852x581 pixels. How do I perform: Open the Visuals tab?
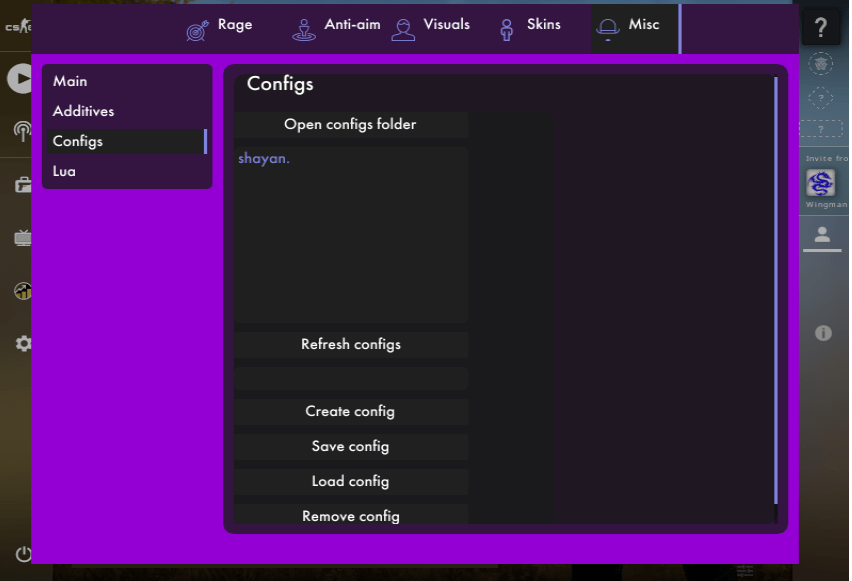point(430,29)
